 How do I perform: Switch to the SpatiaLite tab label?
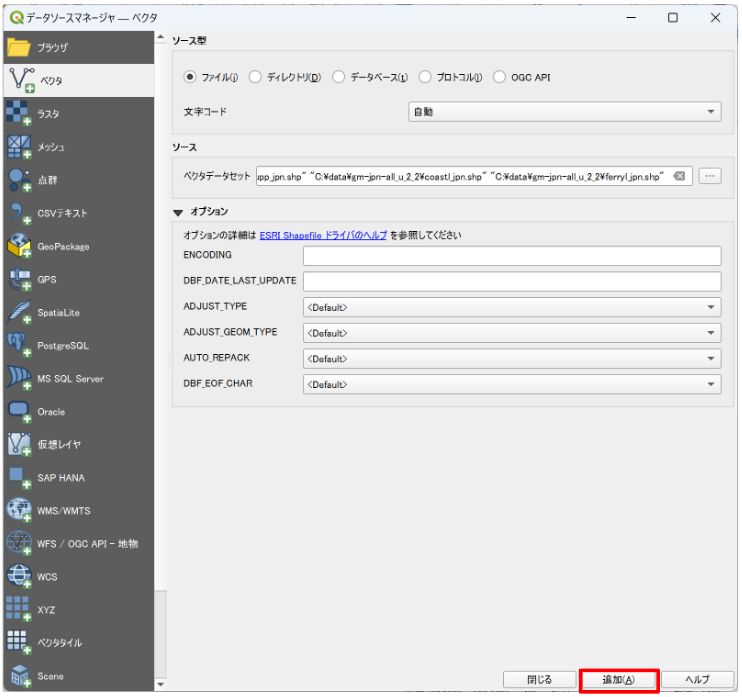pos(59,313)
